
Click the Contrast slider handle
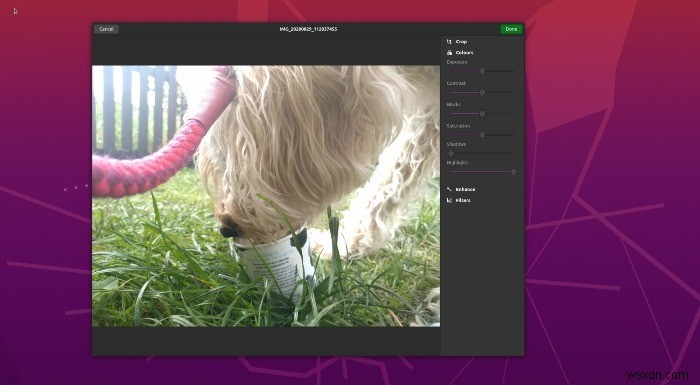[x=482, y=92]
